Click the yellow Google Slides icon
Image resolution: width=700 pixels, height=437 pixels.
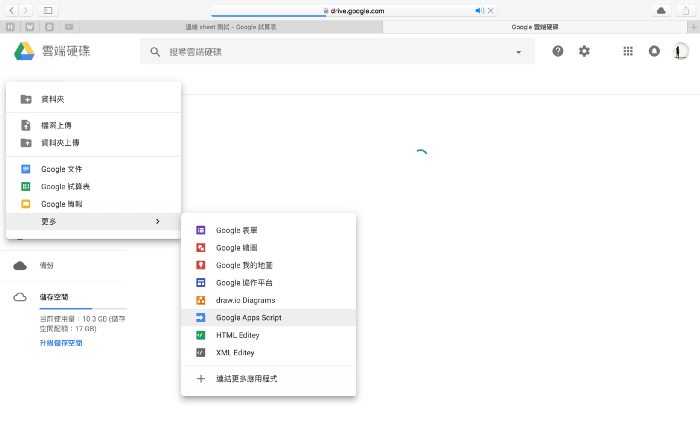[26, 204]
